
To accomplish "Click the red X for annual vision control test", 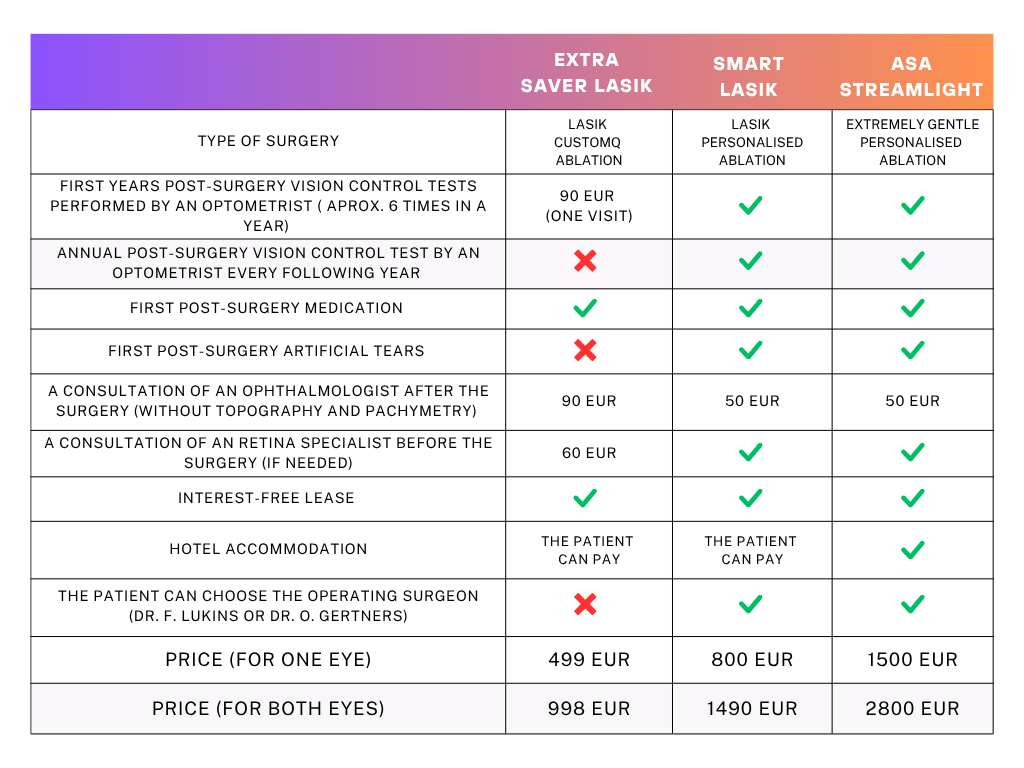I will [x=586, y=262].
